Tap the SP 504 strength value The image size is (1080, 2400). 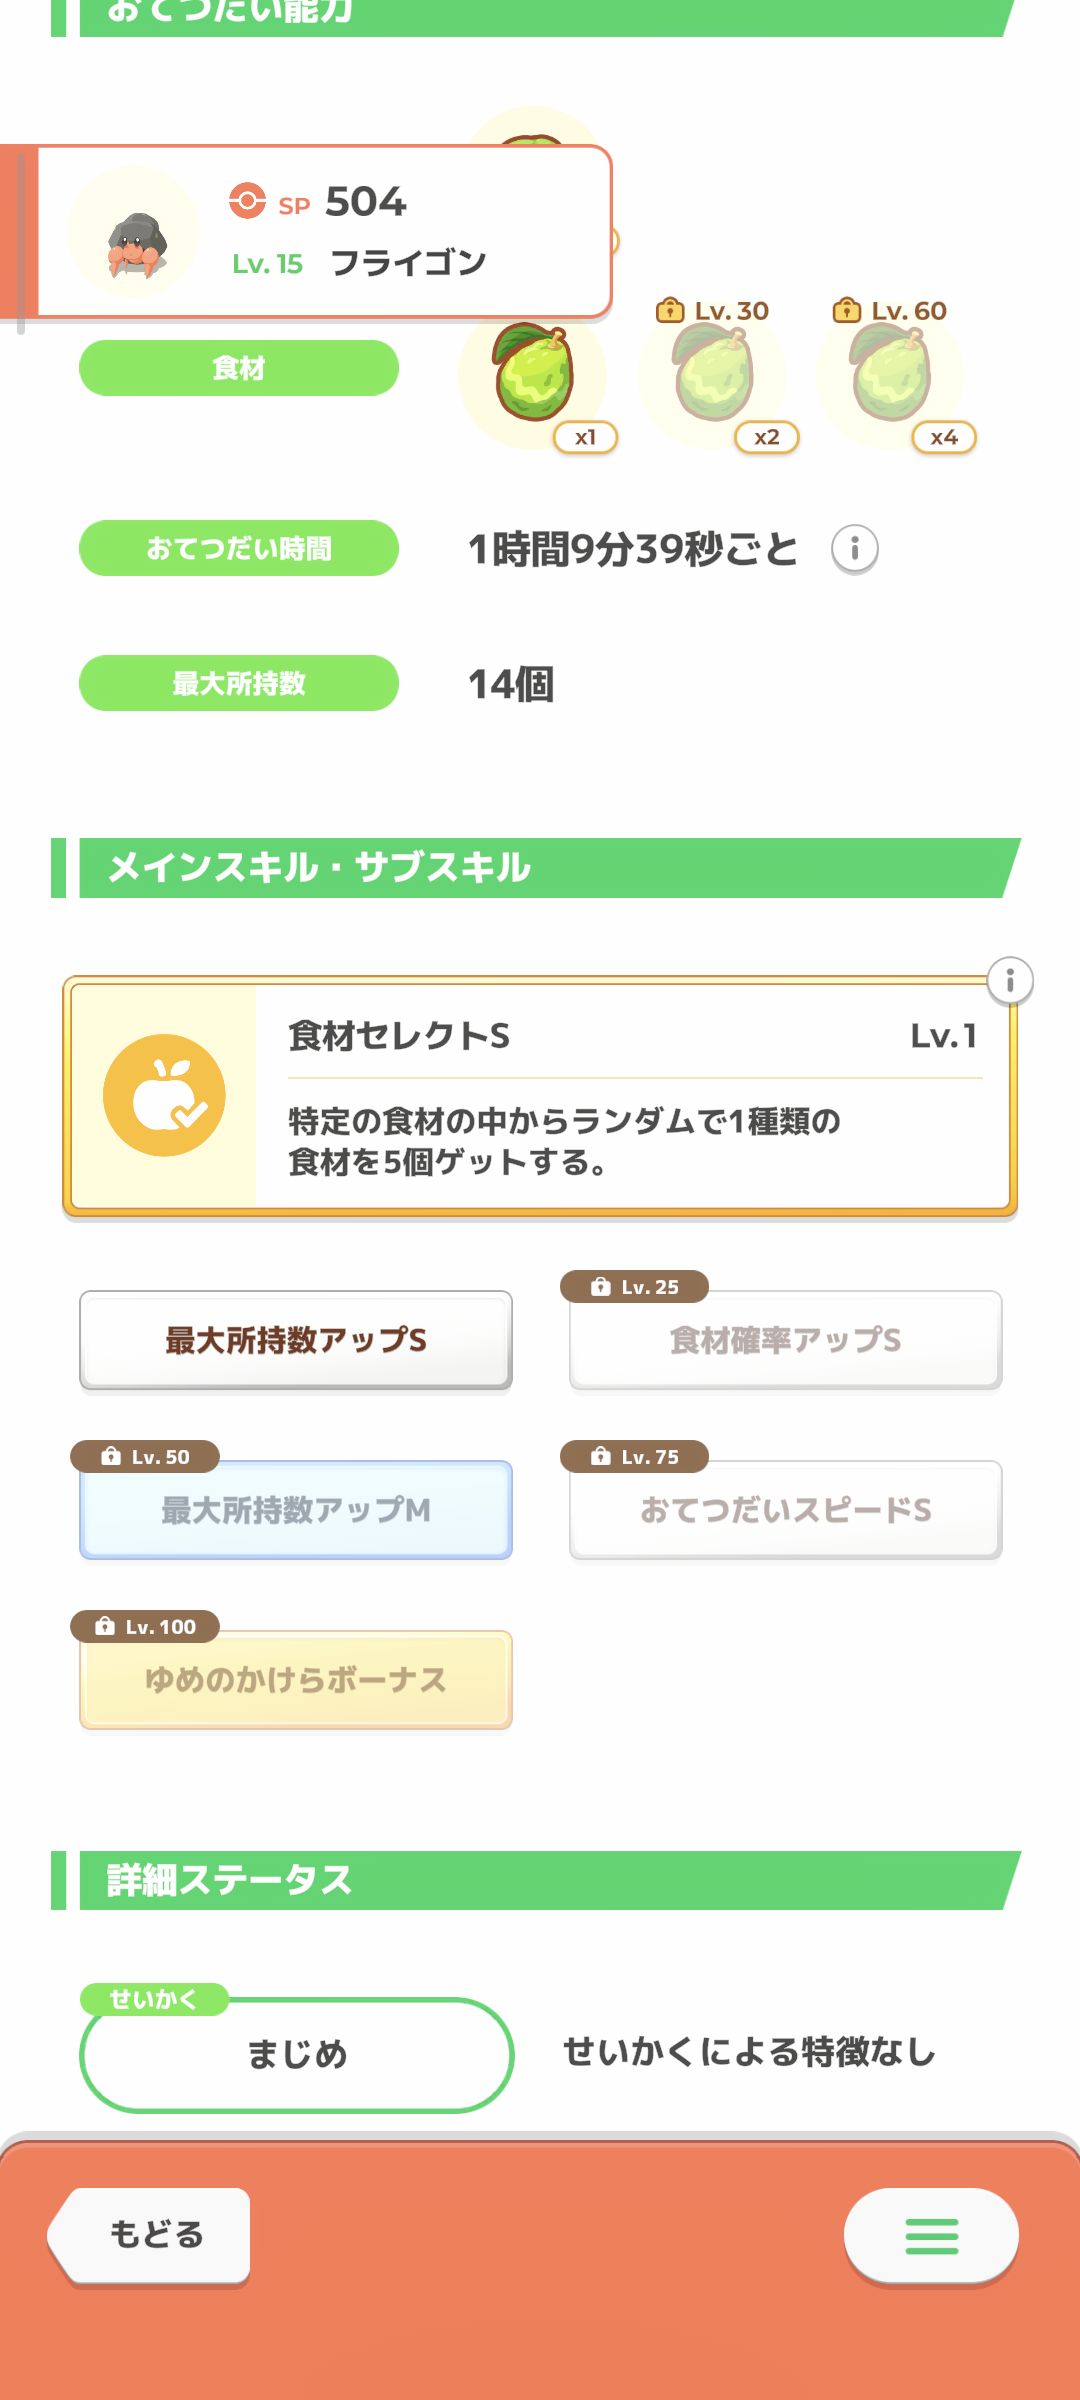click(365, 202)
